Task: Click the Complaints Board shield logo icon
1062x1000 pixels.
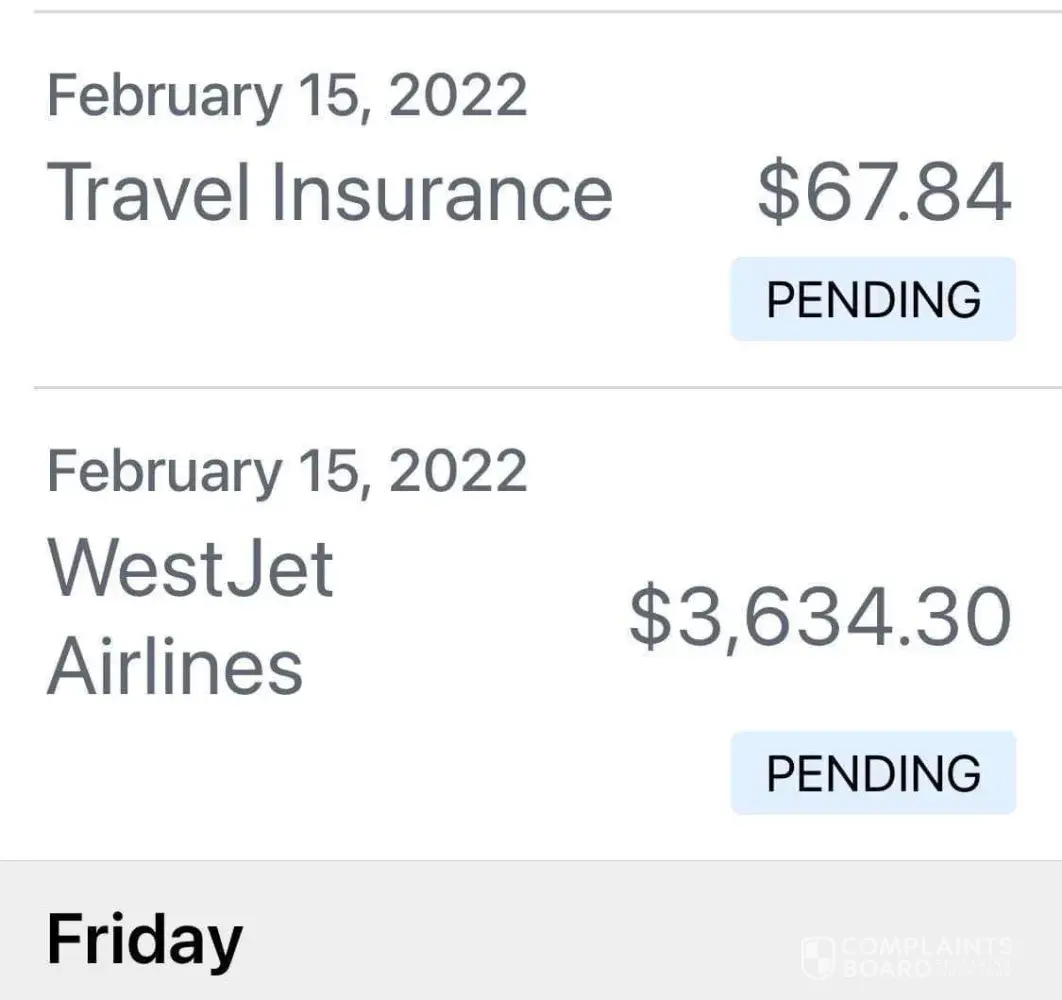Action: pos(817,957)
